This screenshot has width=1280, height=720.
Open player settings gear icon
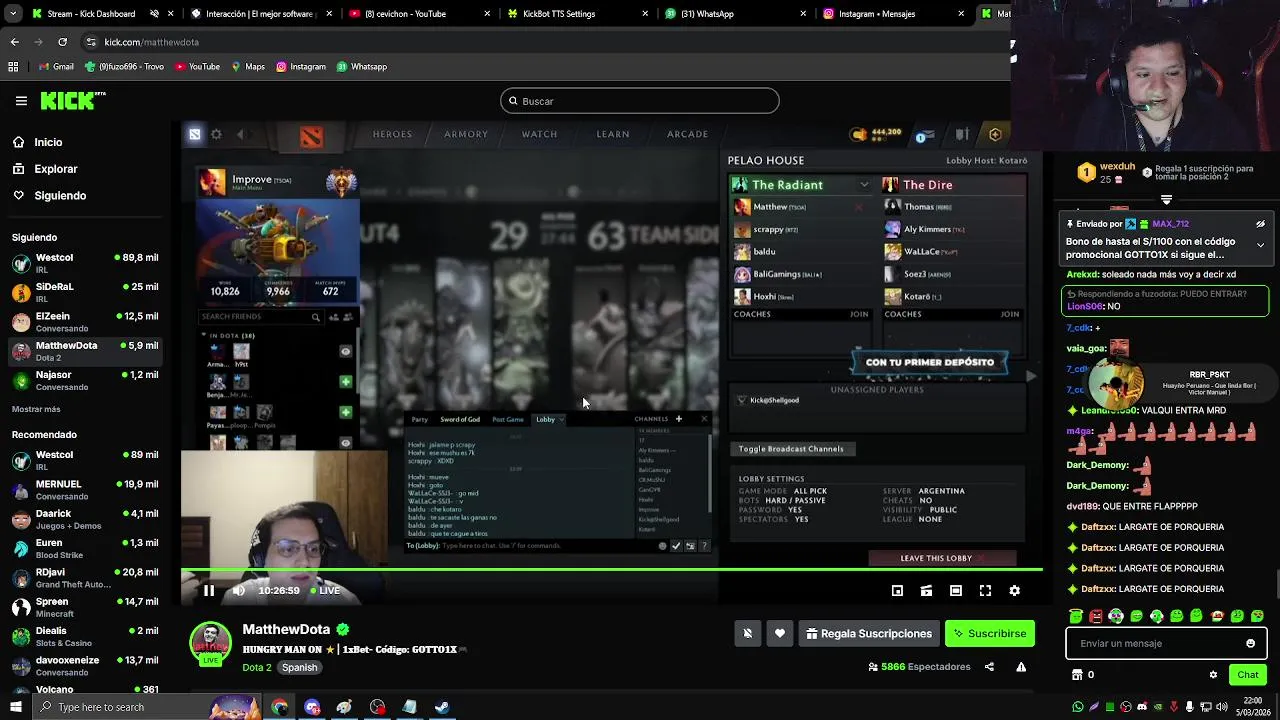1014,591
